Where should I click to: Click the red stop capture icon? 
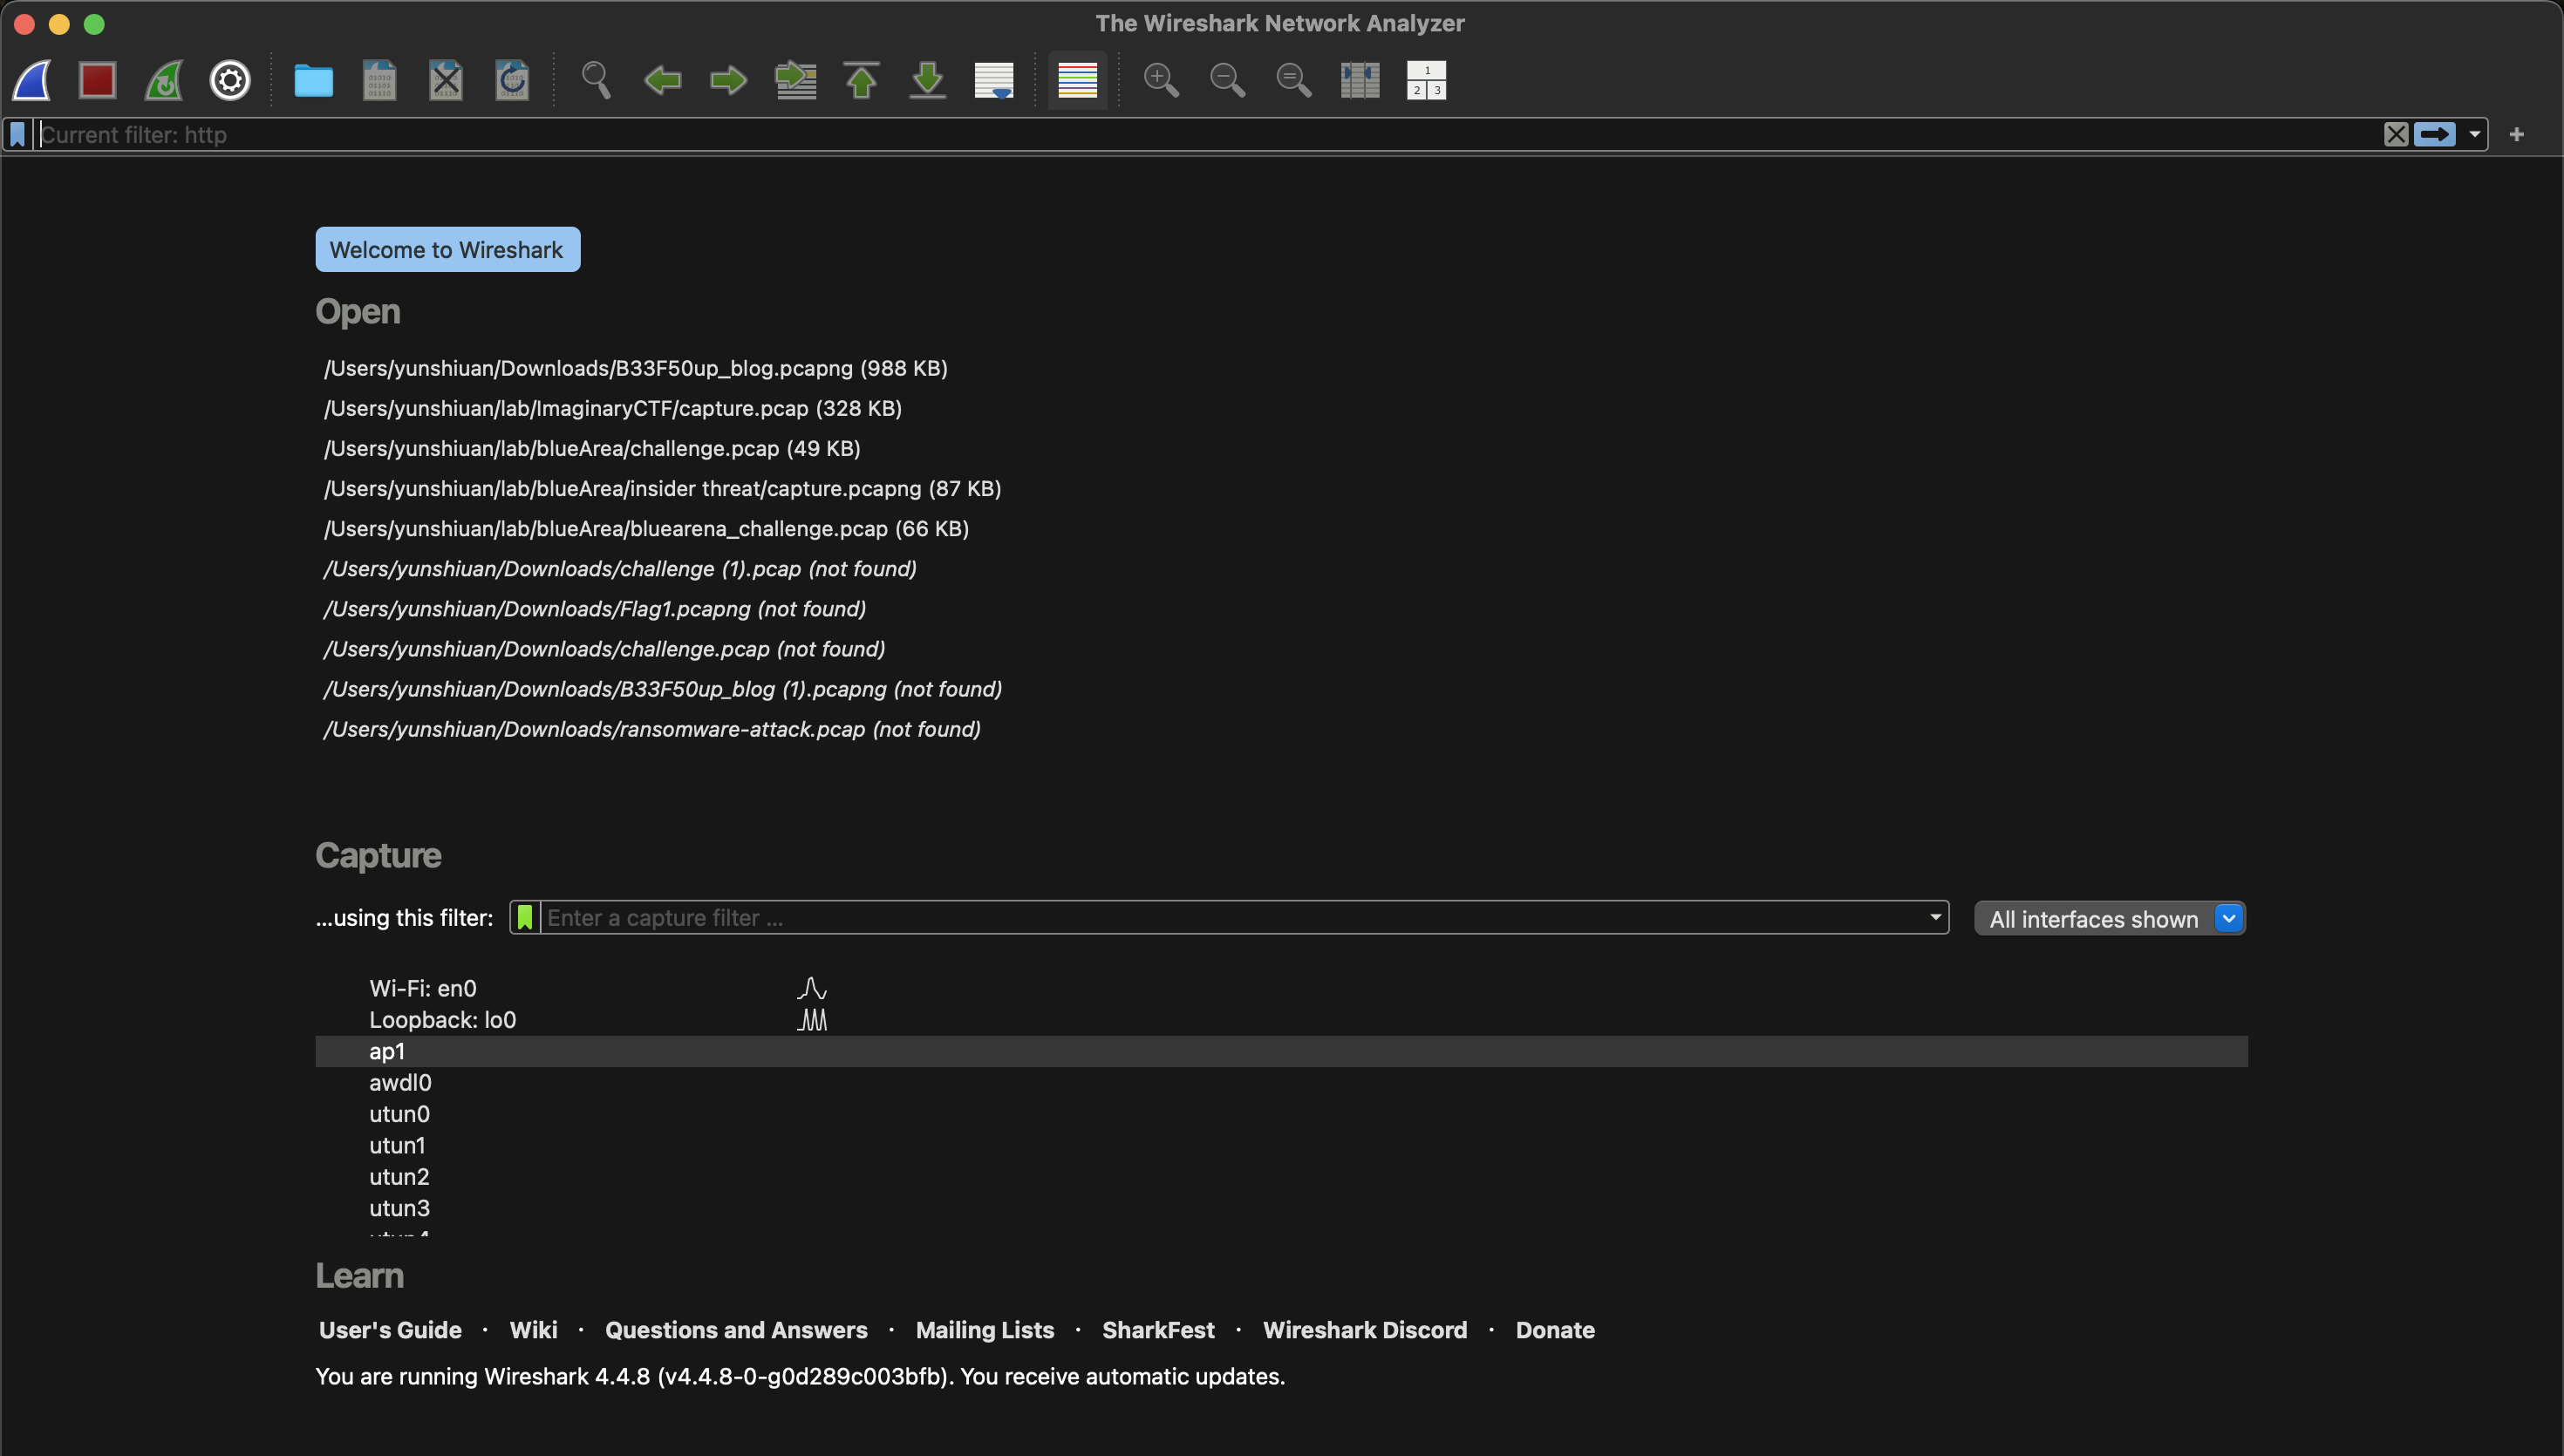point(97,80)
